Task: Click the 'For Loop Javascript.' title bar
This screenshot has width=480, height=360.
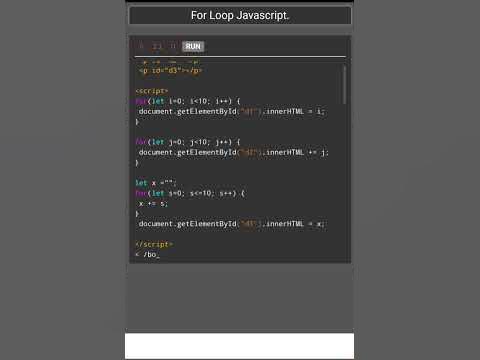Action: coord(240,15)
